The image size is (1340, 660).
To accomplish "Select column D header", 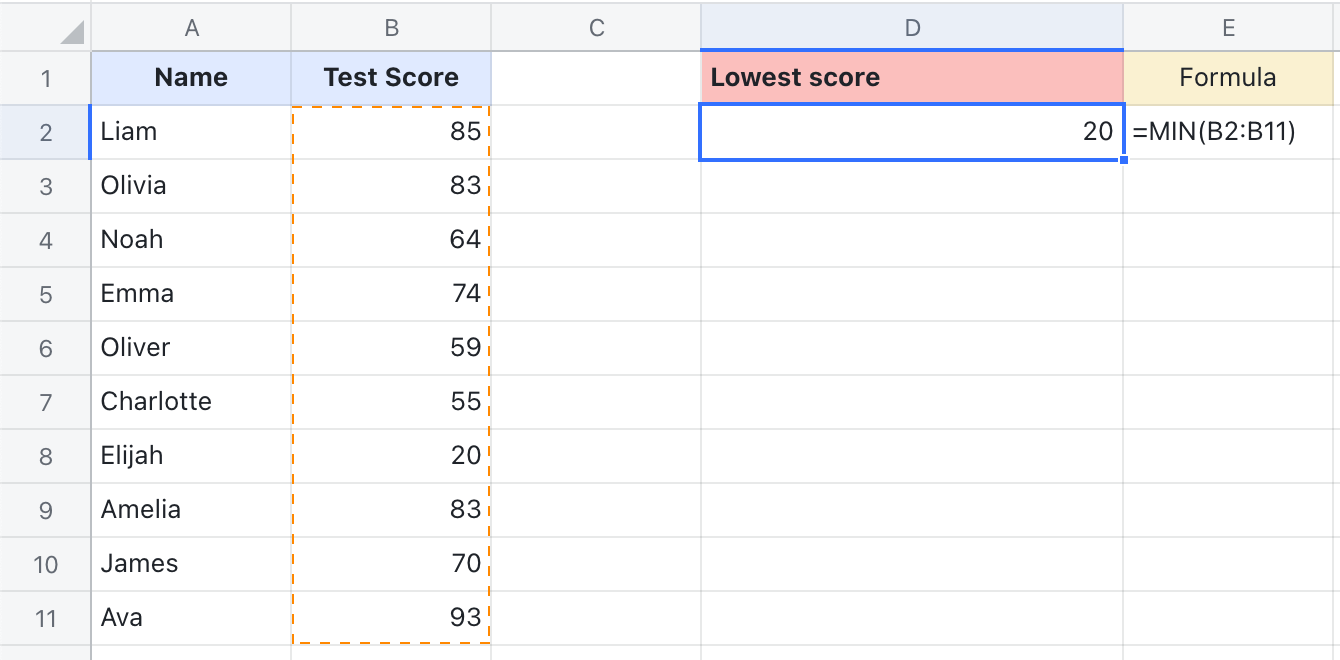I will (911, 27).
